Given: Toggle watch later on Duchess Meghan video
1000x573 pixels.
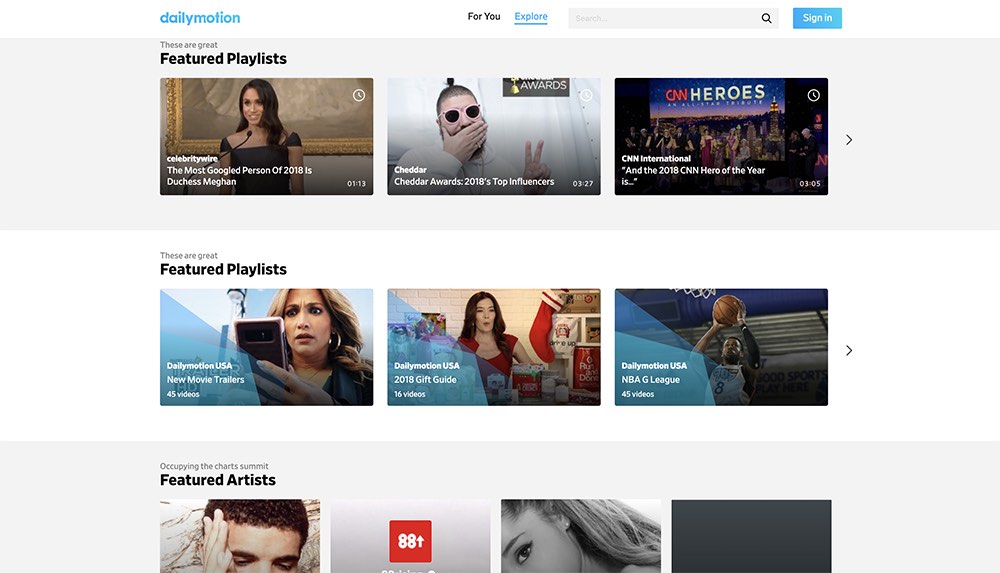Looking at the screenshot, I should point(359,95).
